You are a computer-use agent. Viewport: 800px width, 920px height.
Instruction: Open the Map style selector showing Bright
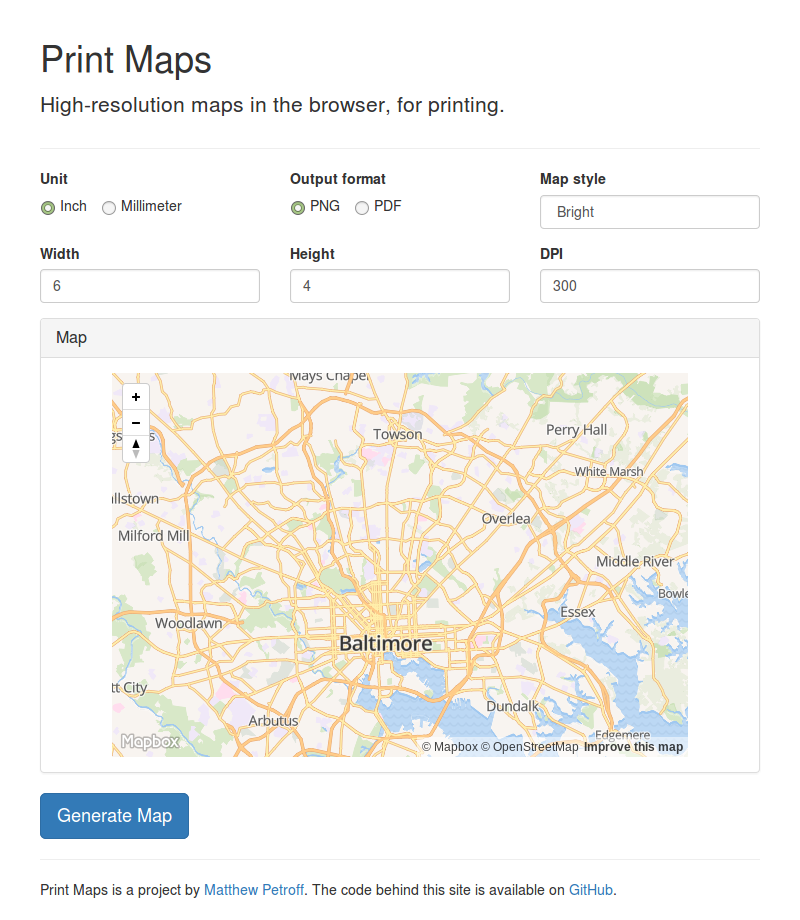(x=649, y=212)
